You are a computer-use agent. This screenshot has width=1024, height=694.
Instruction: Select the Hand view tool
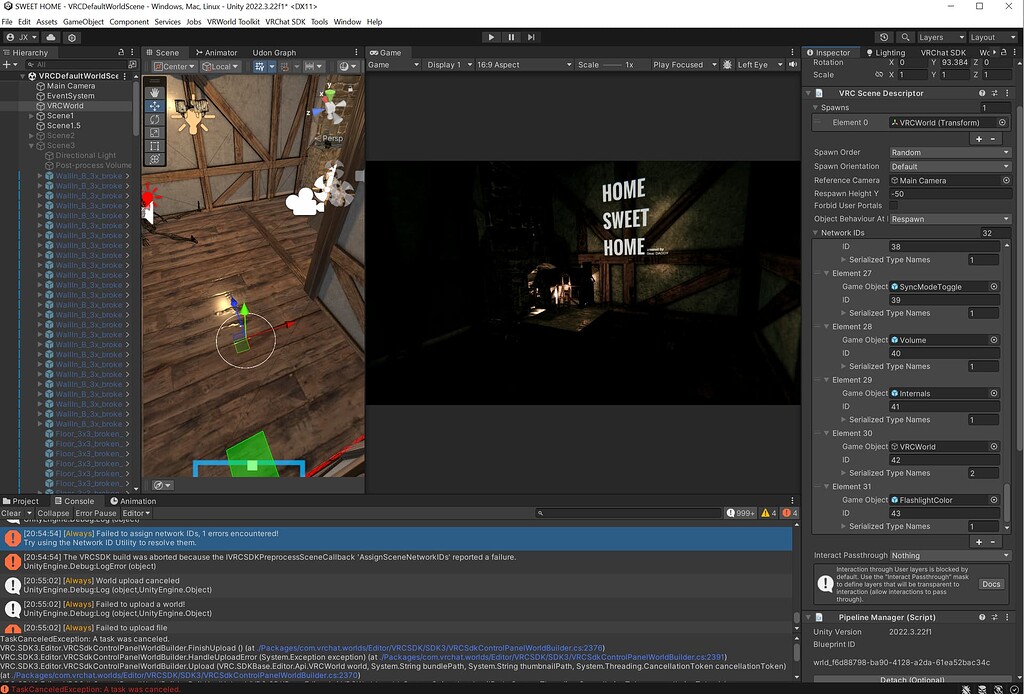[154, 93]
